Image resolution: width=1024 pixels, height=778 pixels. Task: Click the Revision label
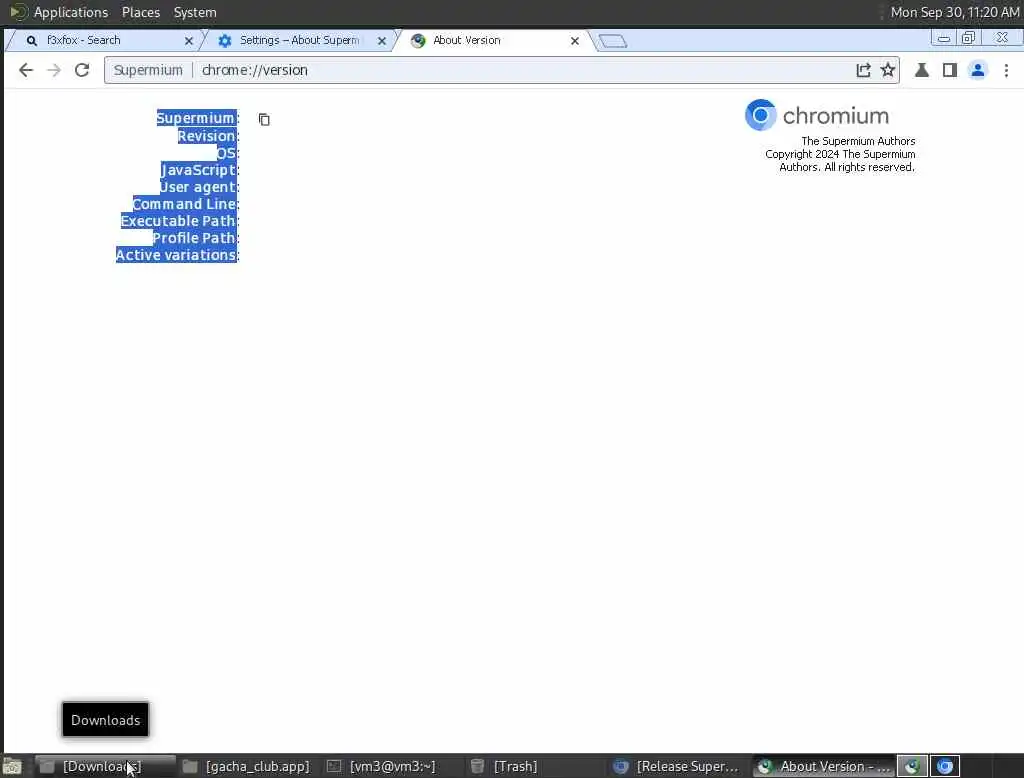pyautogui.click(x=208, y=136)
